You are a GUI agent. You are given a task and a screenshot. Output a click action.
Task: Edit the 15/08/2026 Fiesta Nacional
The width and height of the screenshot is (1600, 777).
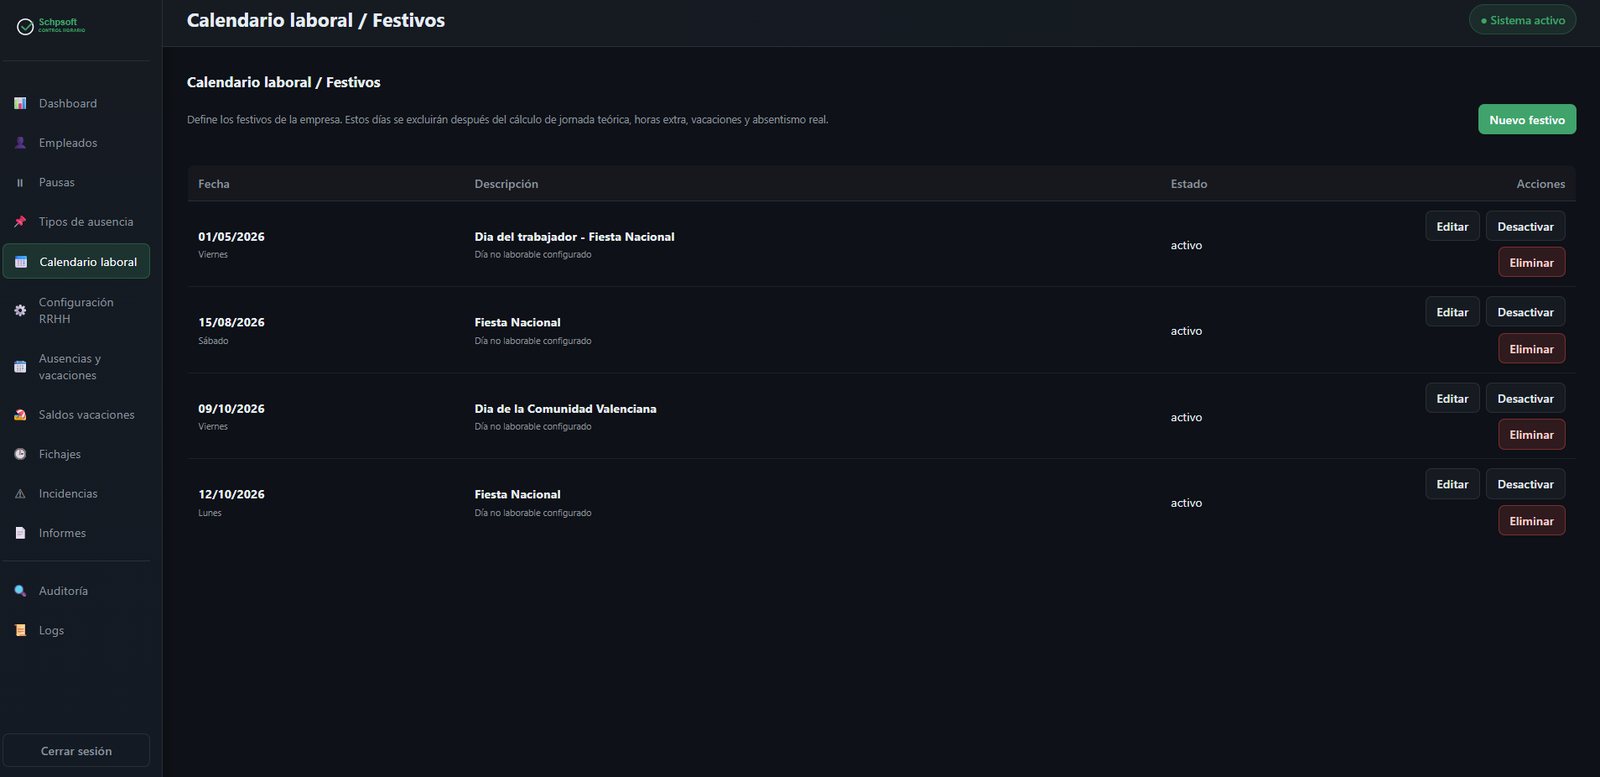point(1452,313)
